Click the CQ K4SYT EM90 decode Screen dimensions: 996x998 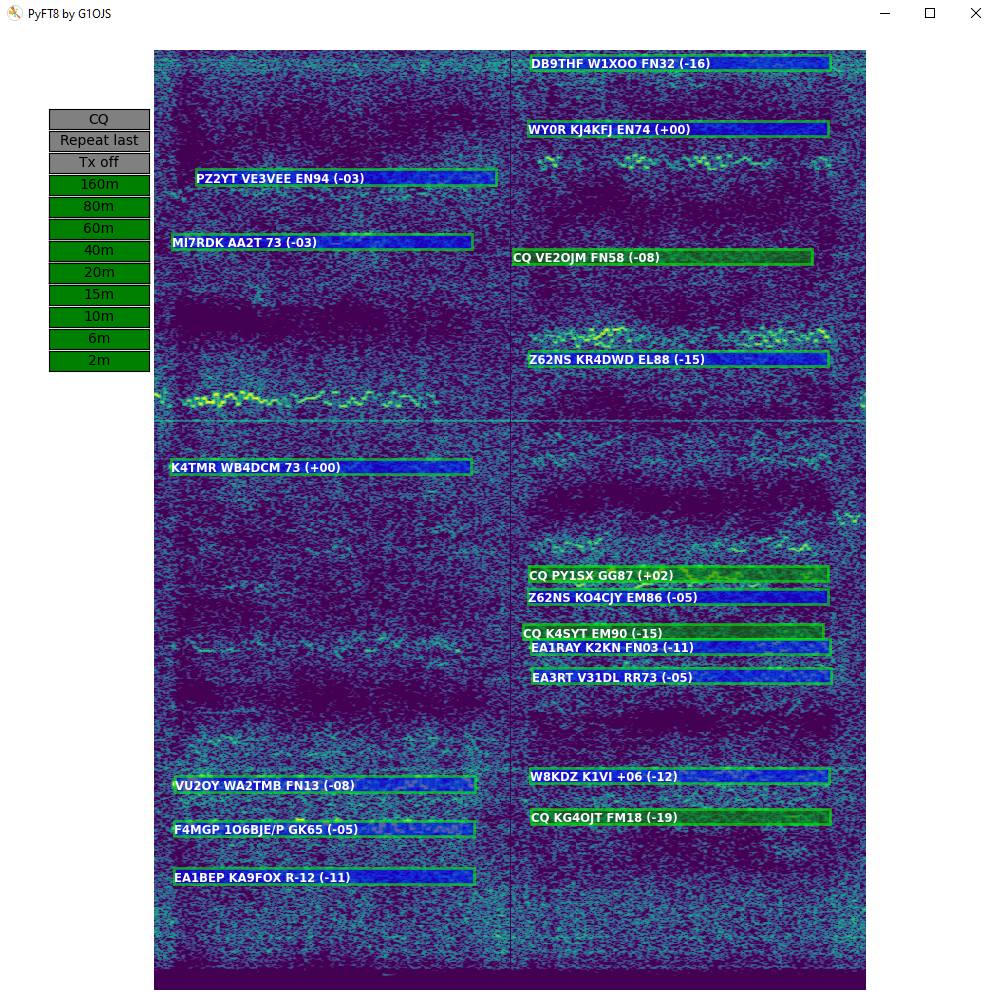pos(672,632)
